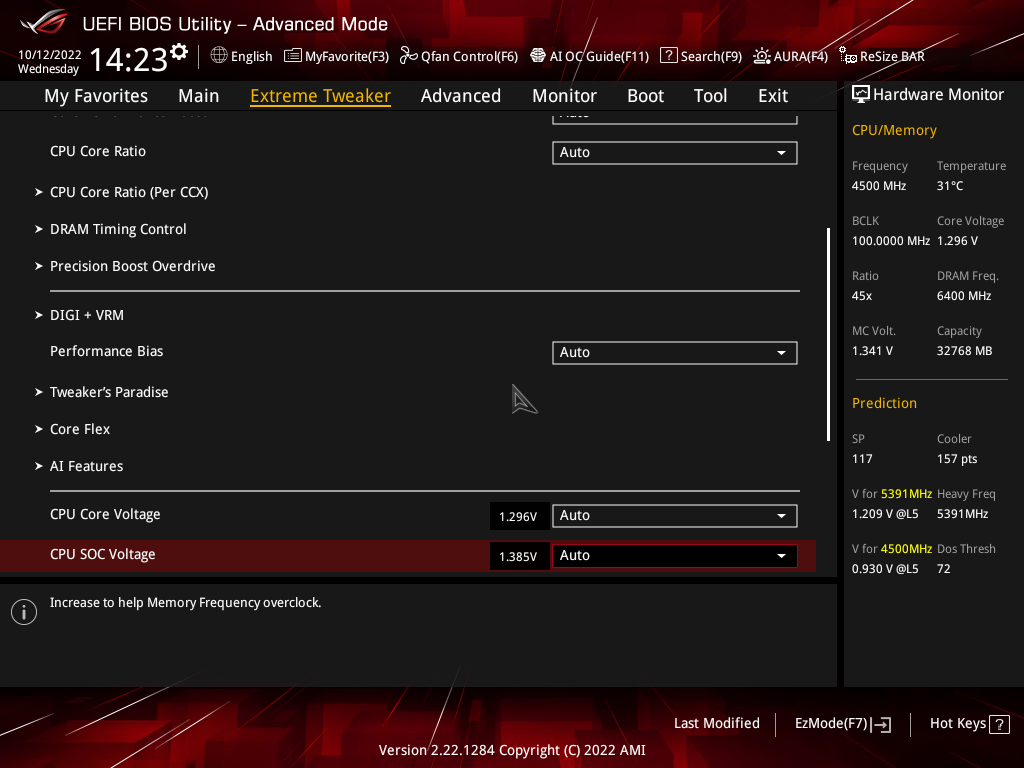Click the Hot Keys question mark icon
The height and width of the screenshot is (768, 1024).
tap(999, 724)
